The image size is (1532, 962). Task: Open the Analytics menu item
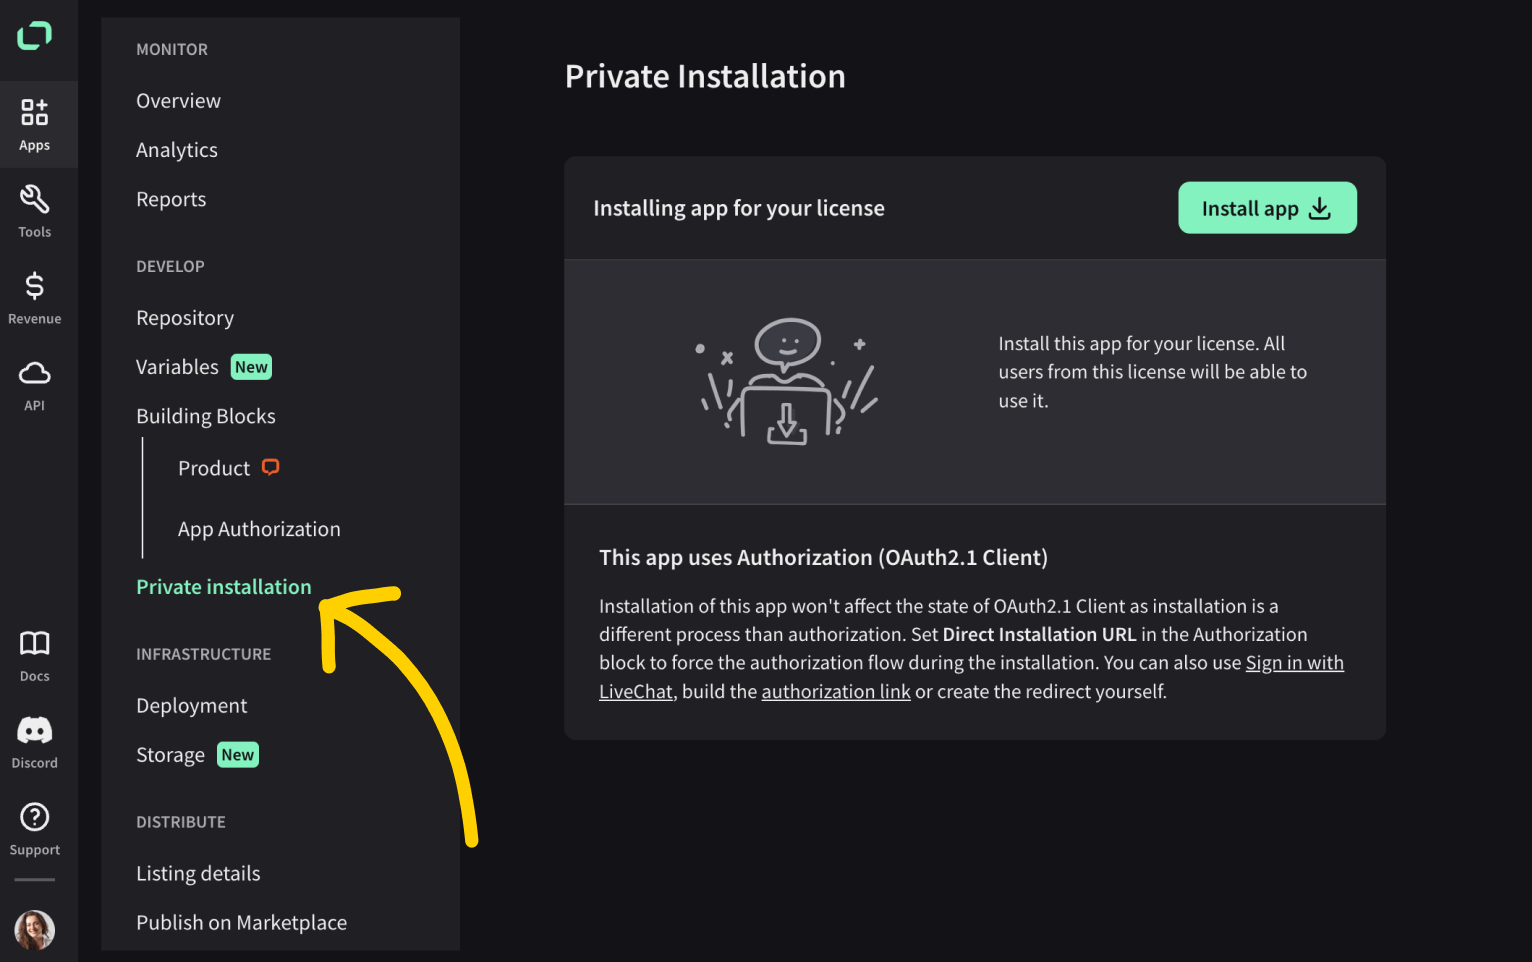[x=177, y=150]
